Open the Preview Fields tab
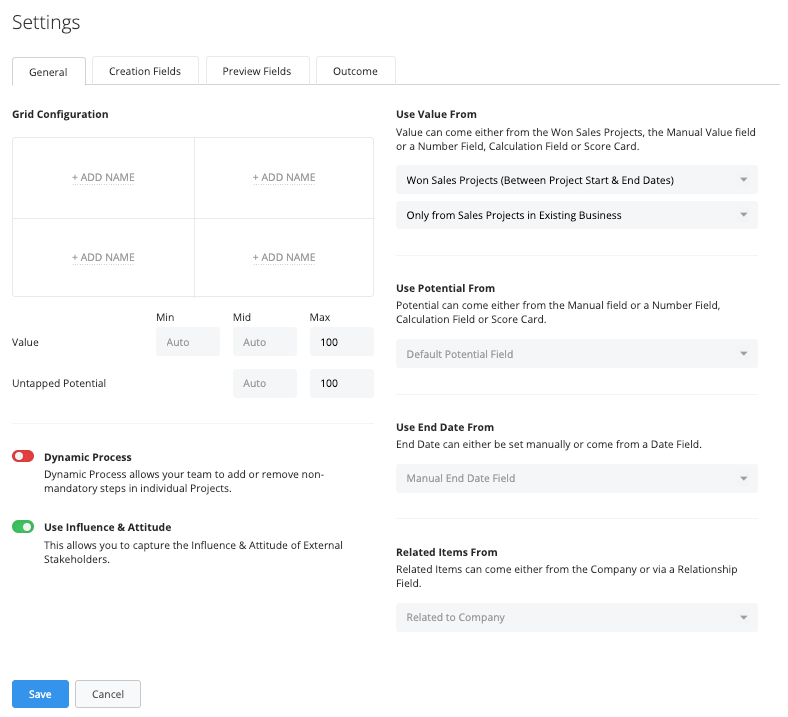 (x=256, y=71)
